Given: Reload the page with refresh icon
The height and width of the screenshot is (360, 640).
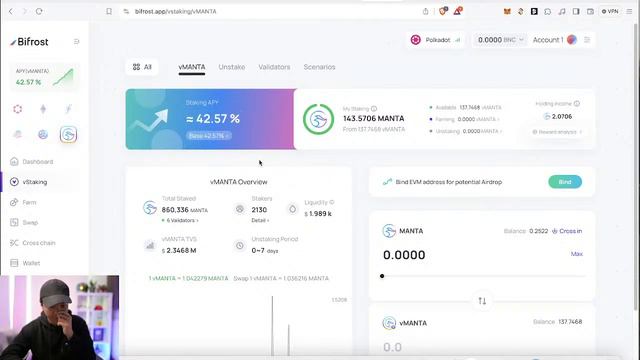Looking at the screenshot, I should (x=39, y=11).
